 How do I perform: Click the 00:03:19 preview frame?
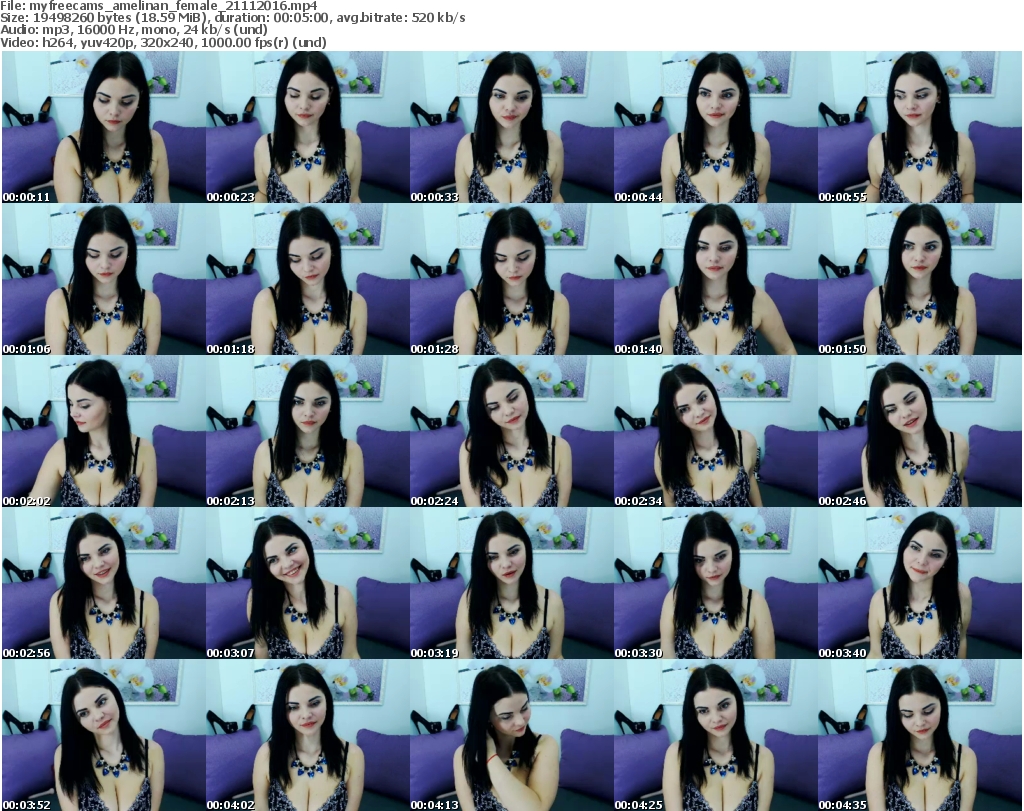click(x=511, y=583)
